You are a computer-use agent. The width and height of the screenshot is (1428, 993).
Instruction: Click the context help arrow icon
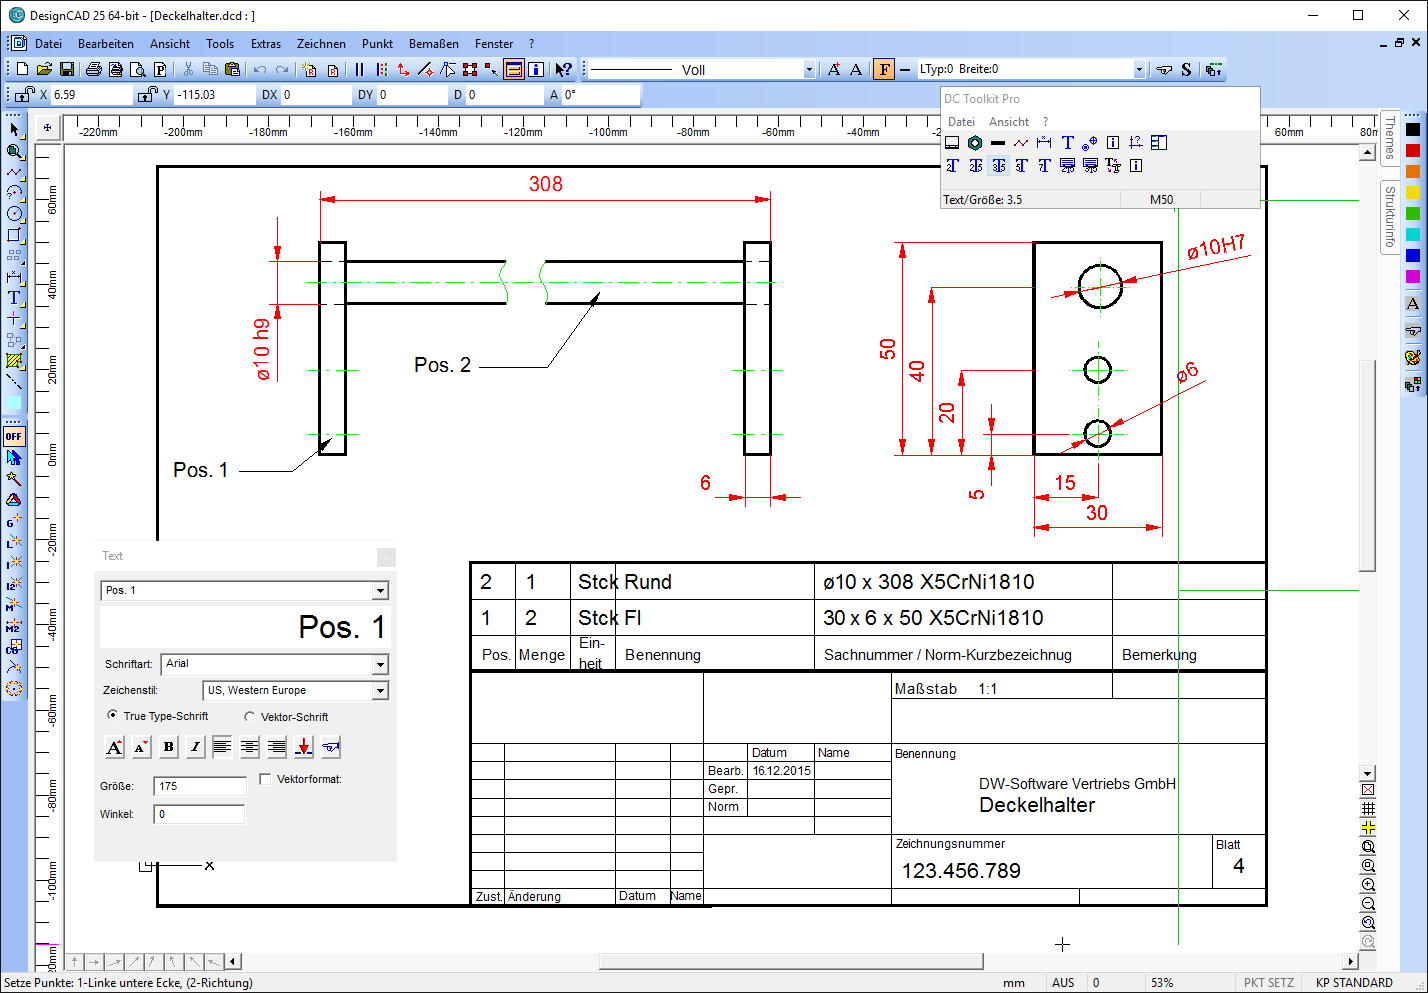[564, 69]
